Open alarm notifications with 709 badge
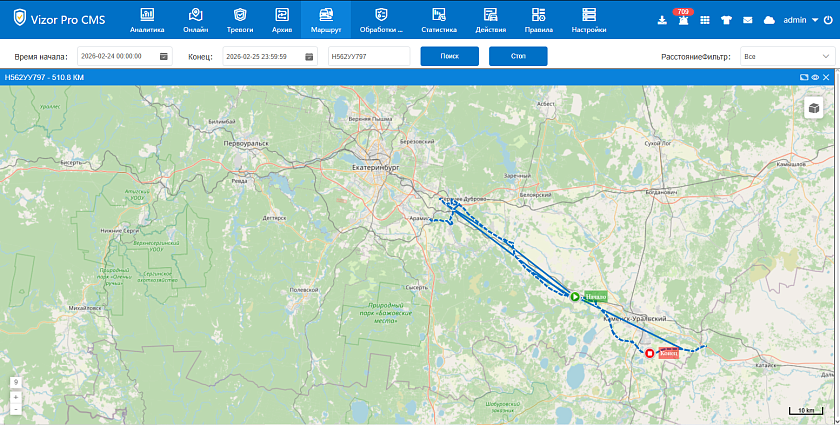The height and width of the screenshot is (425, 840). coord(683,20)
